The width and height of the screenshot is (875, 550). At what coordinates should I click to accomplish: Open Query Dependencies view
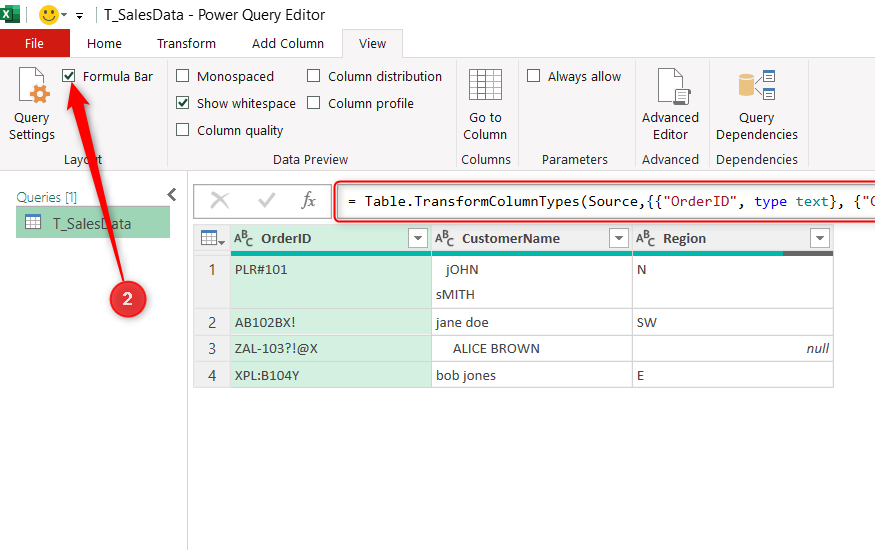(756, 85)
